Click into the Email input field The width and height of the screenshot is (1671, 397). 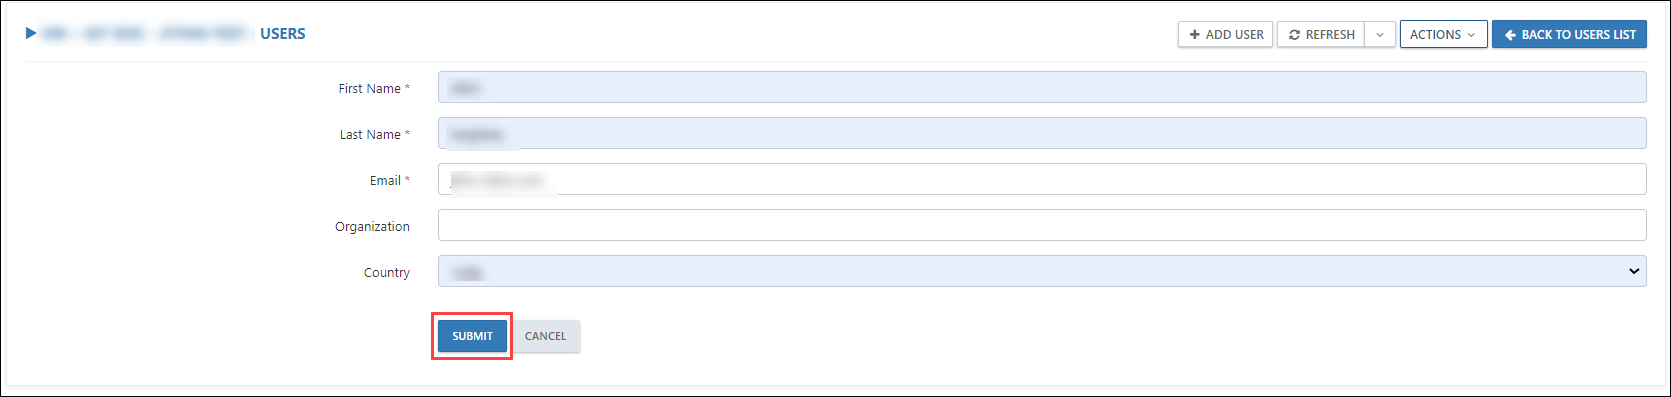tap(1042, 179)
